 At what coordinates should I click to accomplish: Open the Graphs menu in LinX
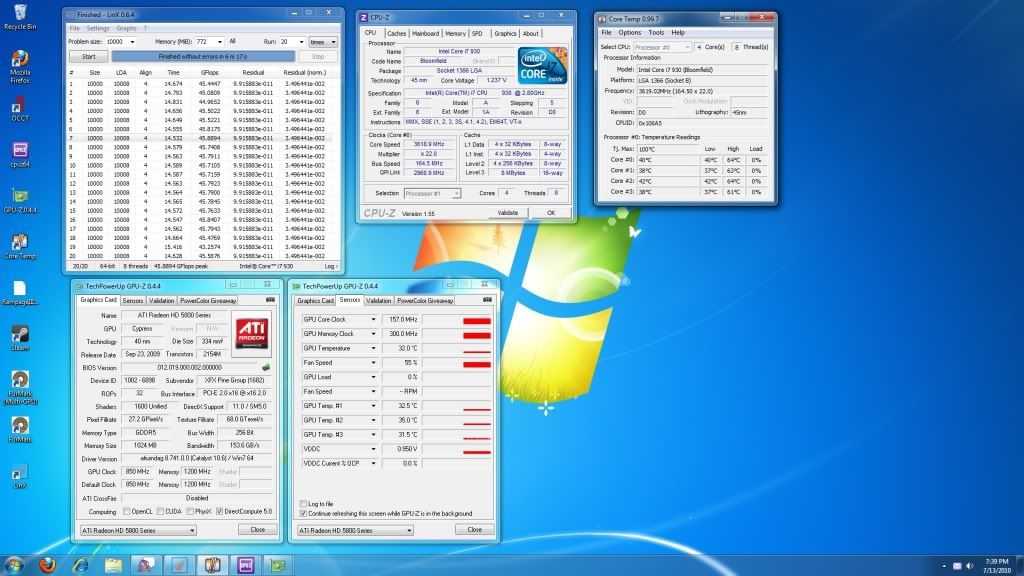[x=127, y=28]
